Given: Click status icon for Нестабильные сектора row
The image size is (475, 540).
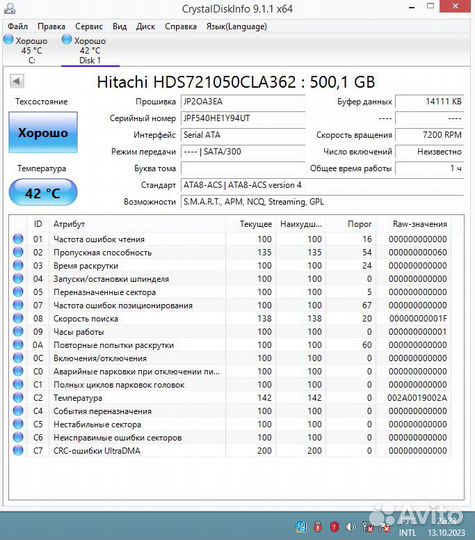Looking at the screenshot, I should 18,424.
